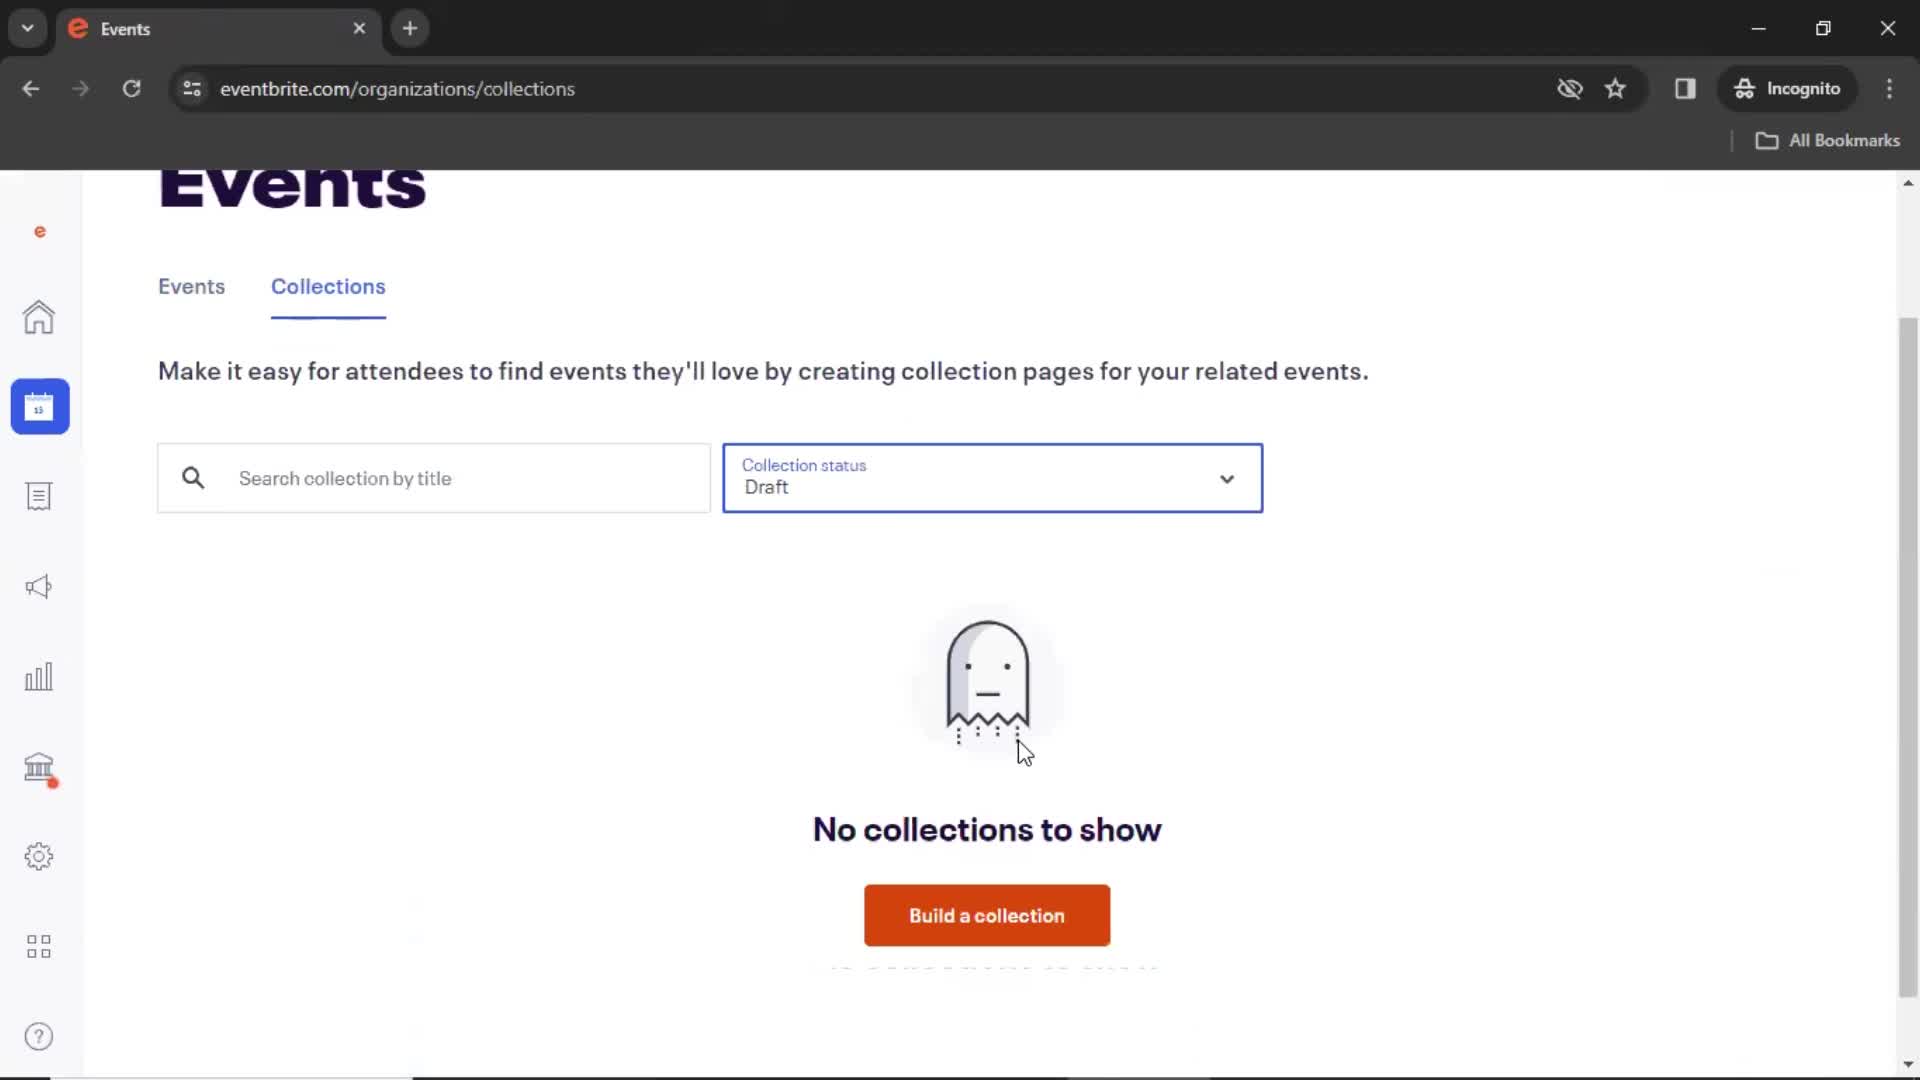Click the Apps grid icon
Image resolution: width=1920 pixels, height=1080 pixels.
pyautogui.click(x=38, y=947)
